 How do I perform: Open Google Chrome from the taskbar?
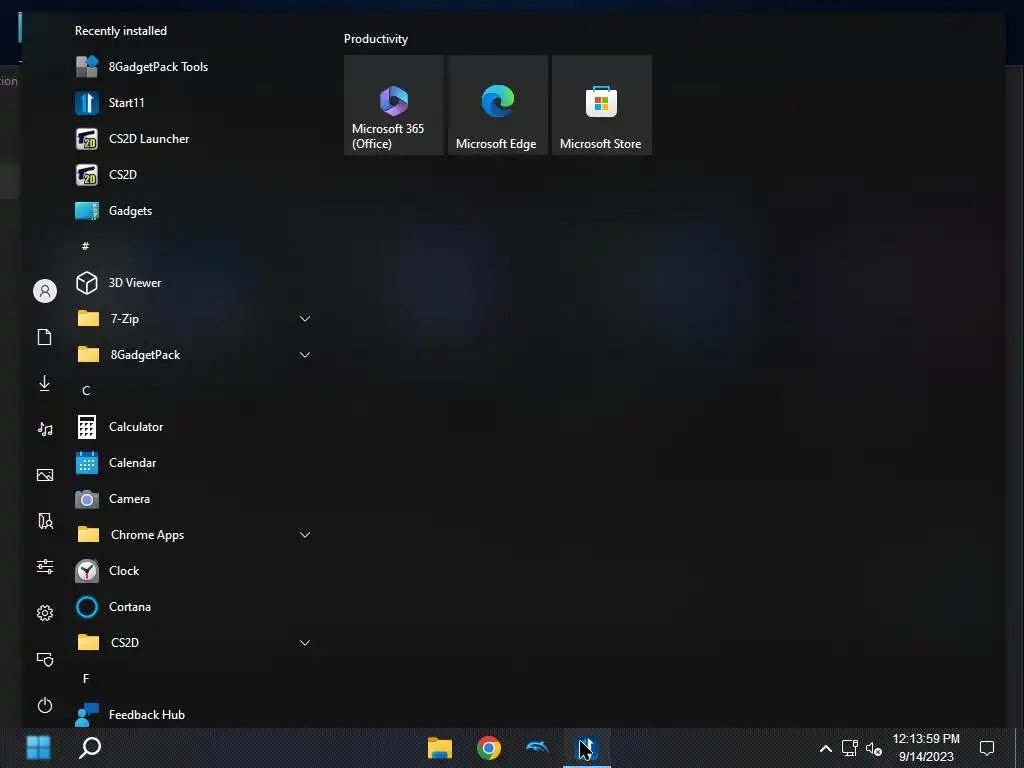488,748
